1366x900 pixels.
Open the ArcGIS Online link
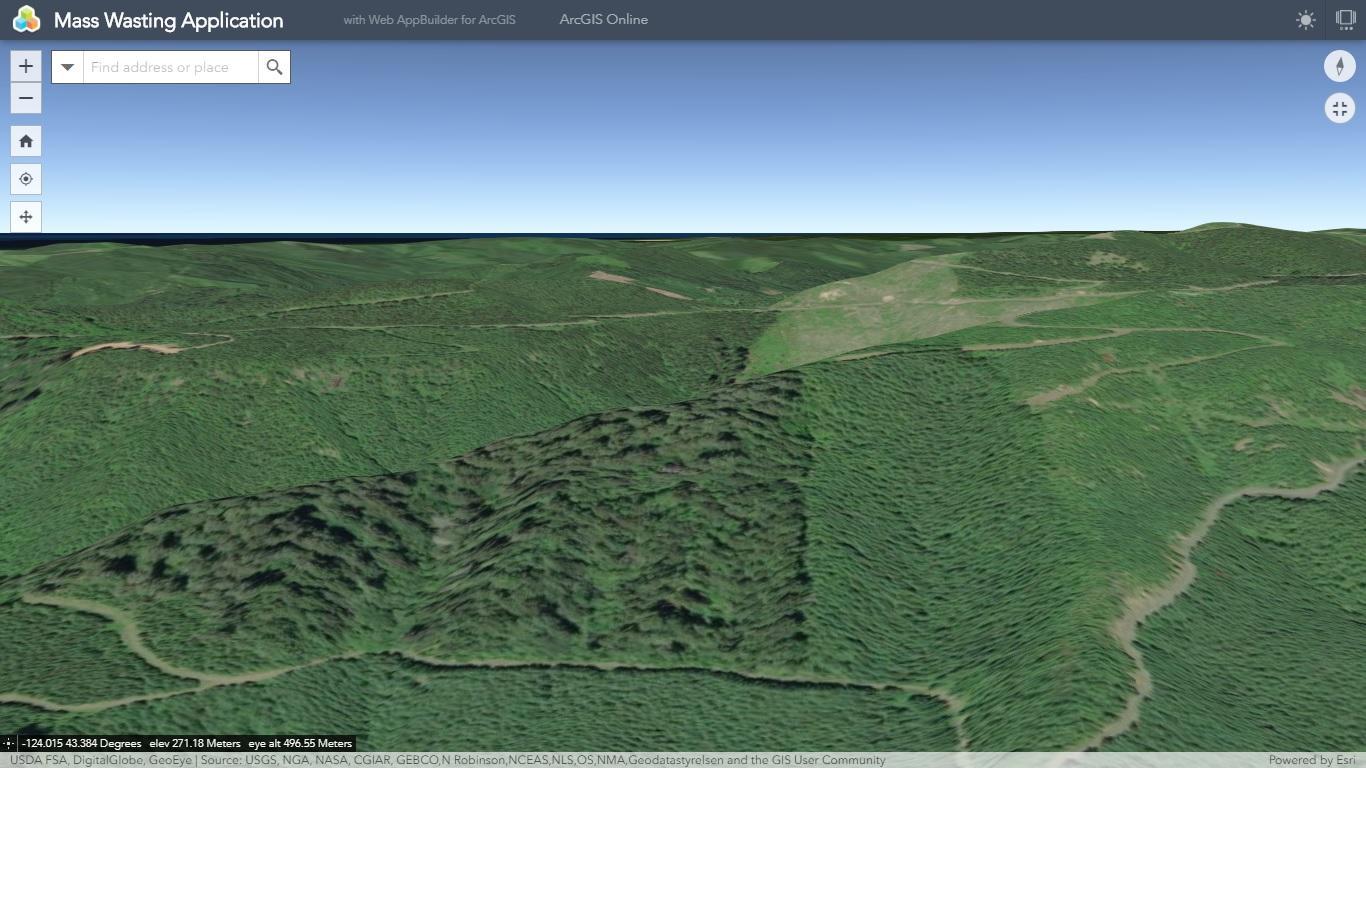(604, 19)
